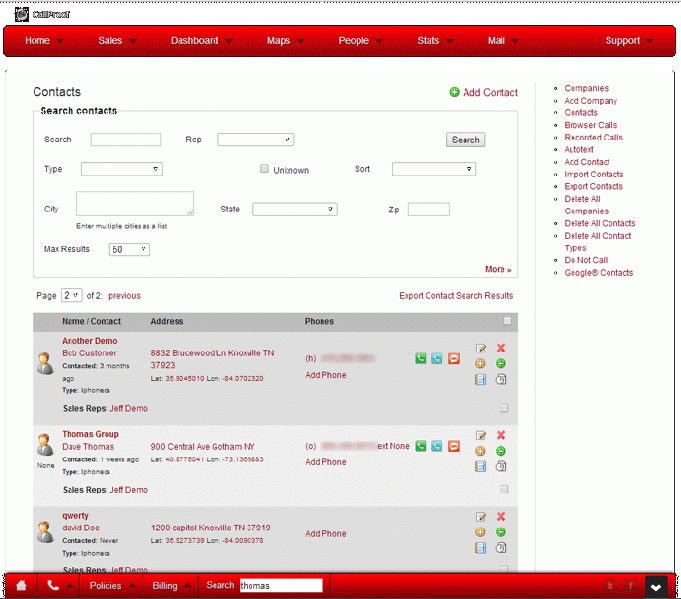681x599 pixels.
Task: Open the Home menu
Action: (x=44, y=40)
